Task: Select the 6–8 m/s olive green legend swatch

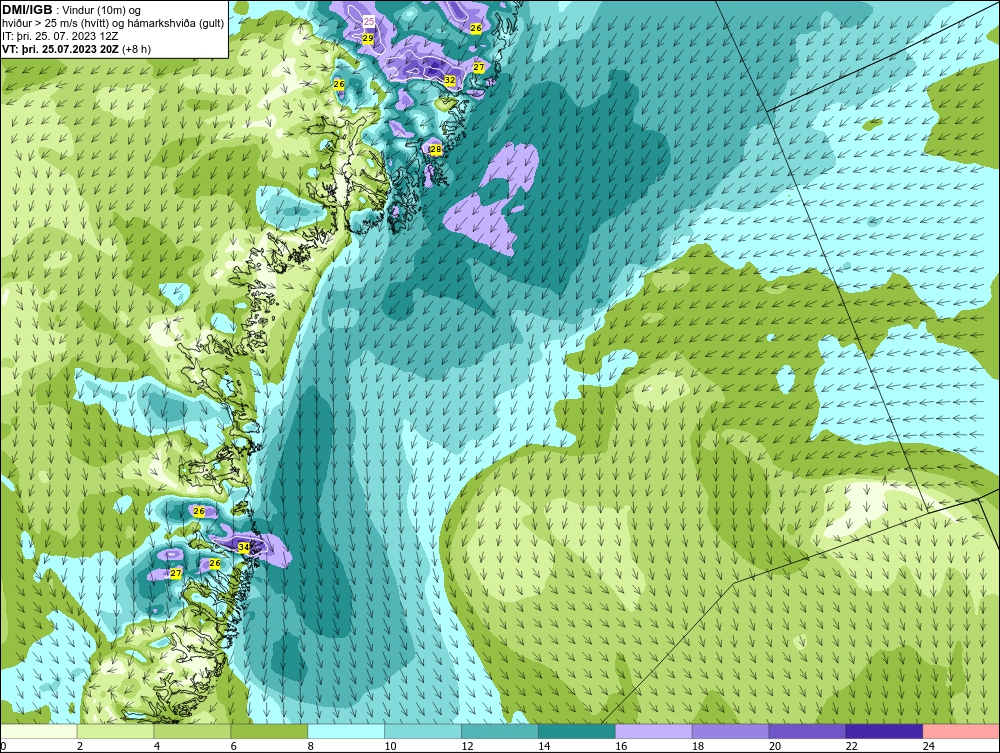Action: (269, 731)
